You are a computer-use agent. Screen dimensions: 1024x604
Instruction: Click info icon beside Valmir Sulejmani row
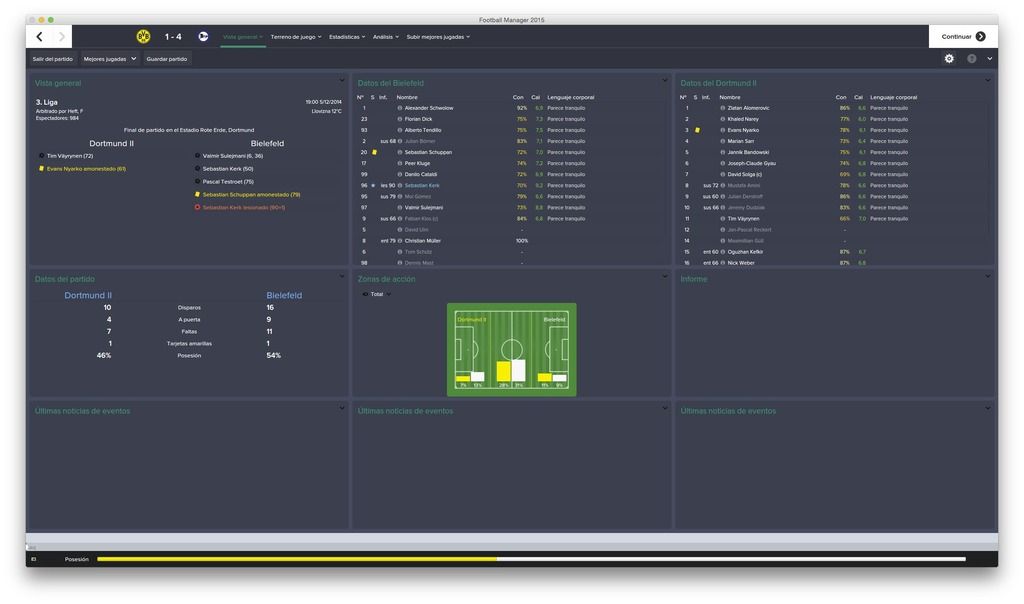400,208
